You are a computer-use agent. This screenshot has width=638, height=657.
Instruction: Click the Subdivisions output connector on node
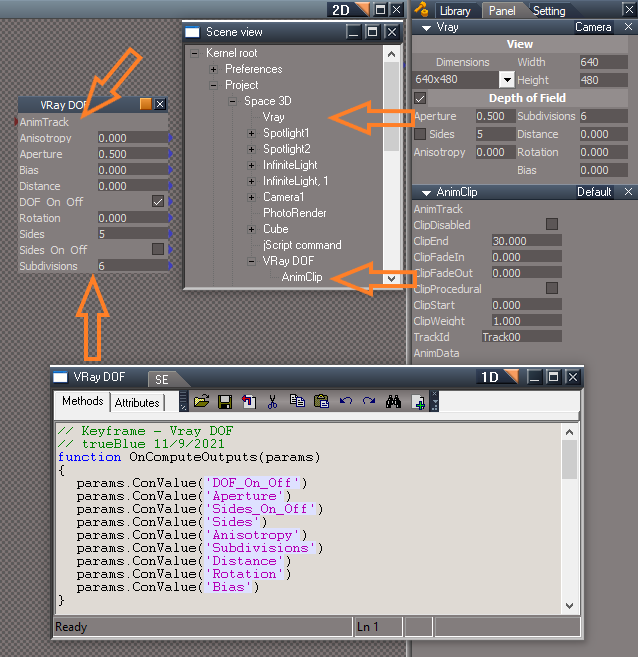pyautogui.click(x=170, y=266)
